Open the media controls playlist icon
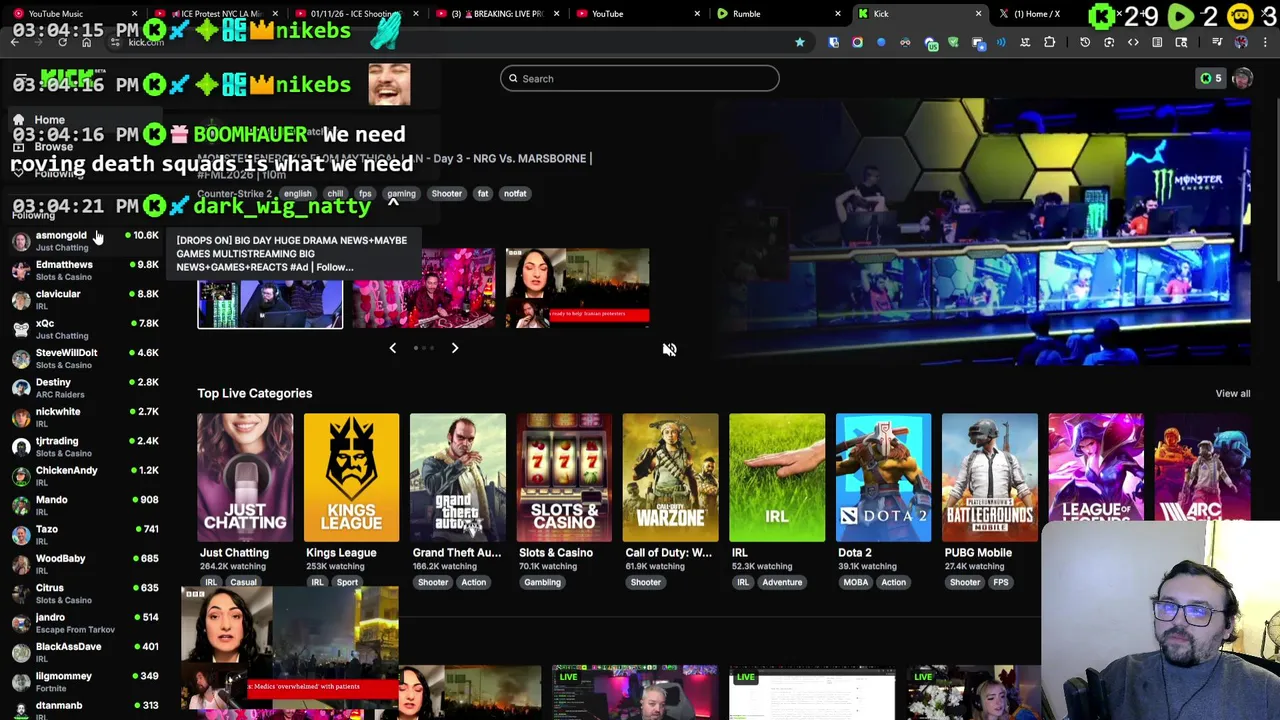The width and height of the screenshot is (1280, 720). pyautogui.click(x=1216, y=42)
